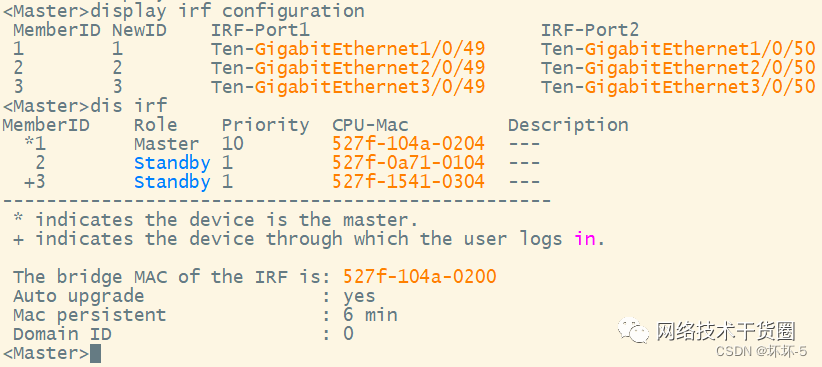The image size is (822, 367).
Task: Click the IRF-Port2 column header
Action: [590, 30]
